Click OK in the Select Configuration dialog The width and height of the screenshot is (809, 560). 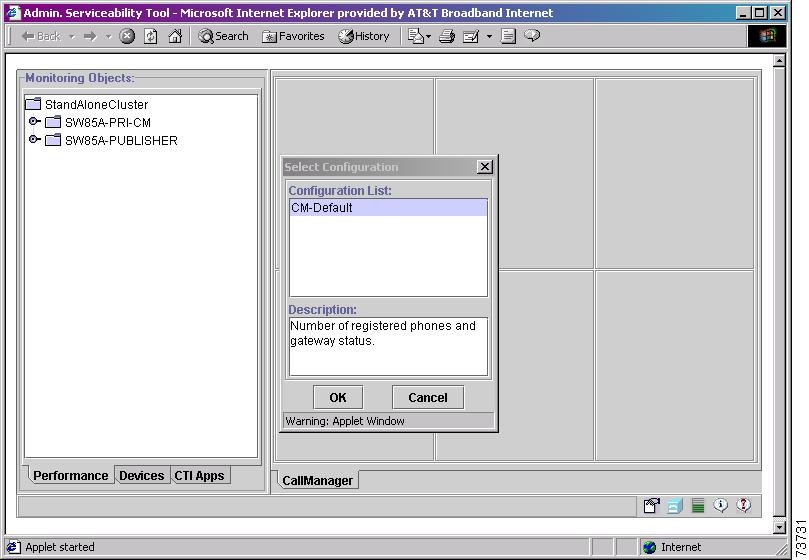(x=338, y=397)
